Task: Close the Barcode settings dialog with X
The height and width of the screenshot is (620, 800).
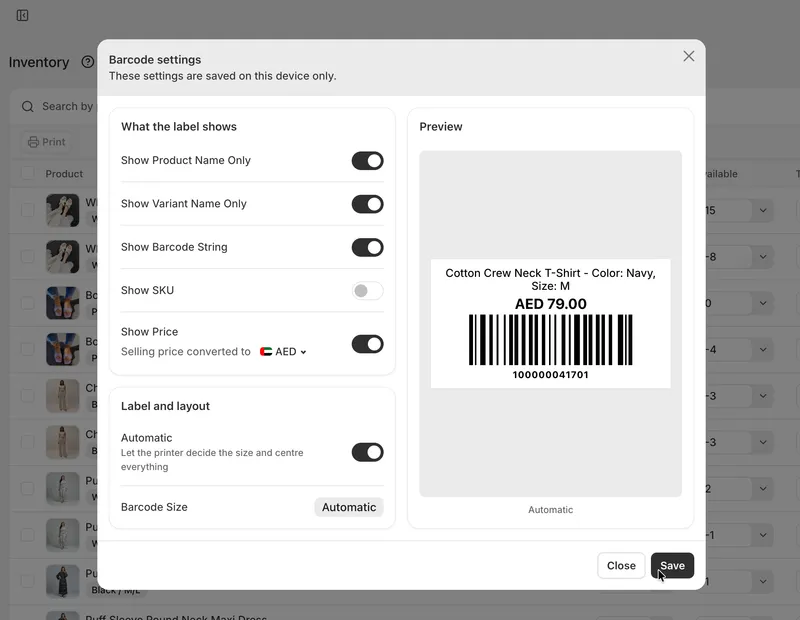Action: 689,56
